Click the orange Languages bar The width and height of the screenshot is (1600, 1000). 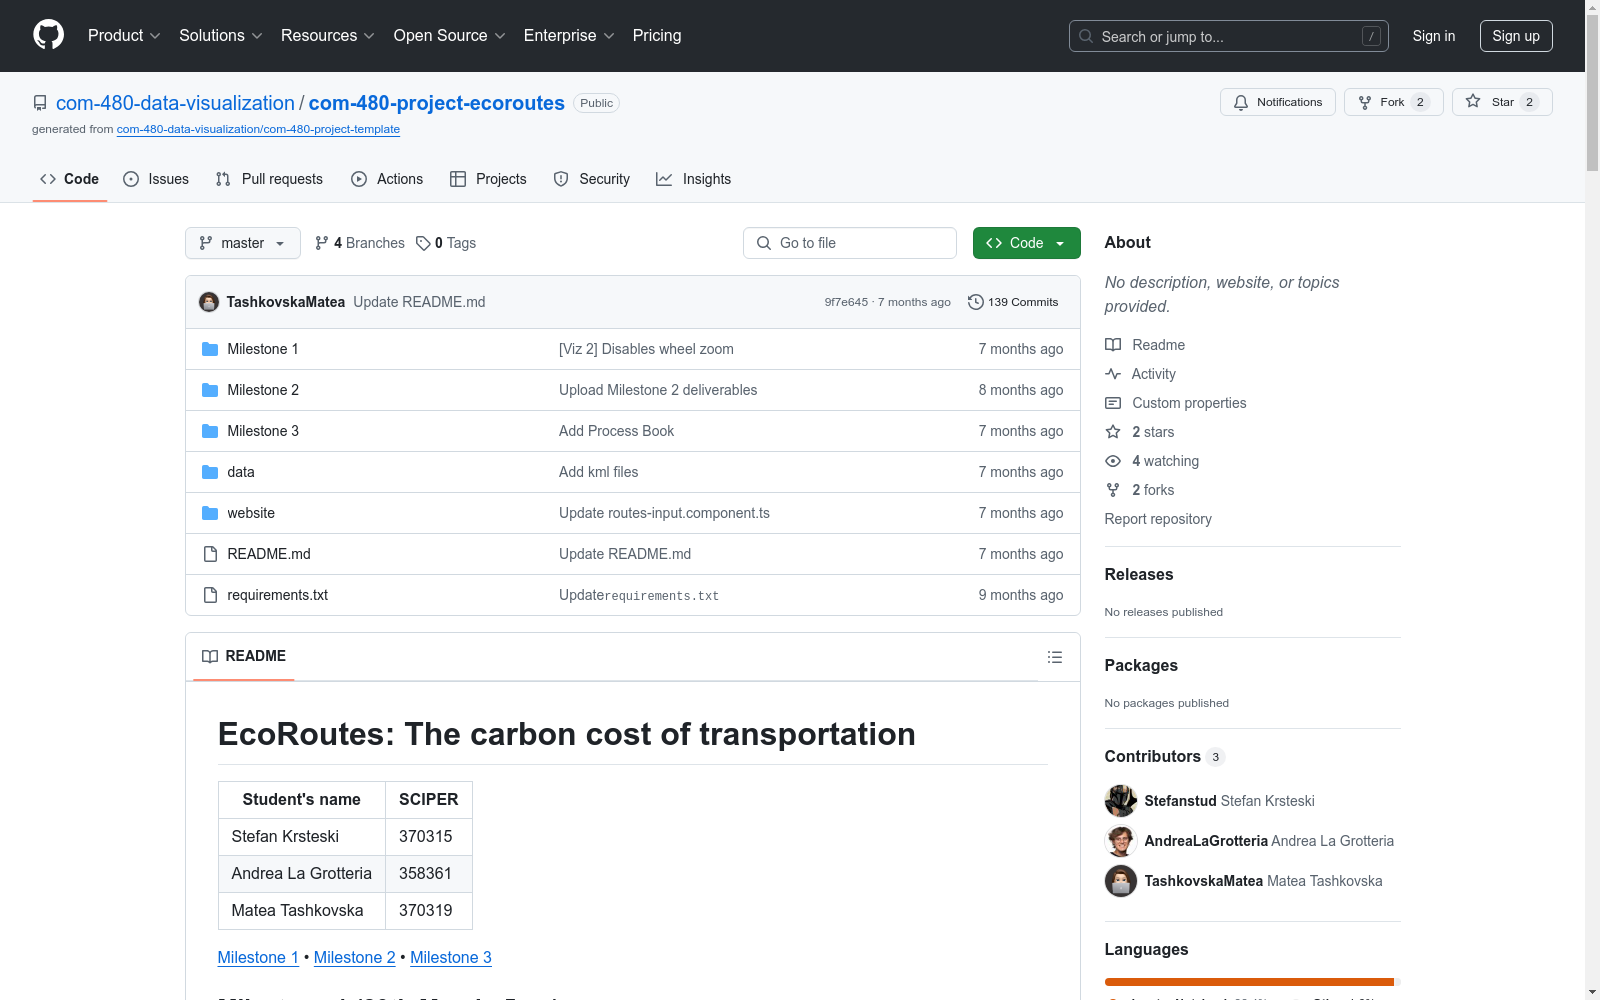1249,982
